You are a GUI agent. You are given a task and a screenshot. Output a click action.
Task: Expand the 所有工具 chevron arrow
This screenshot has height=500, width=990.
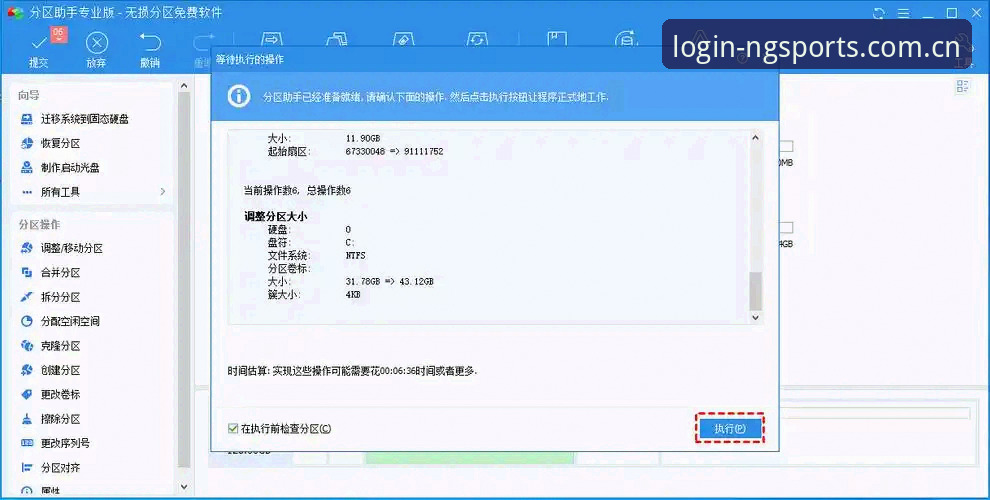163,191
